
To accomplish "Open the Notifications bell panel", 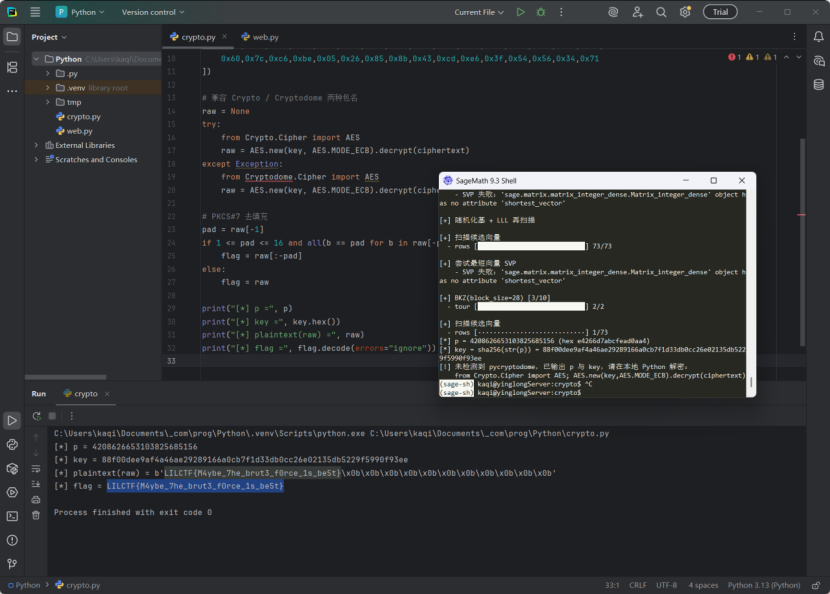I will tap(818, 37).
